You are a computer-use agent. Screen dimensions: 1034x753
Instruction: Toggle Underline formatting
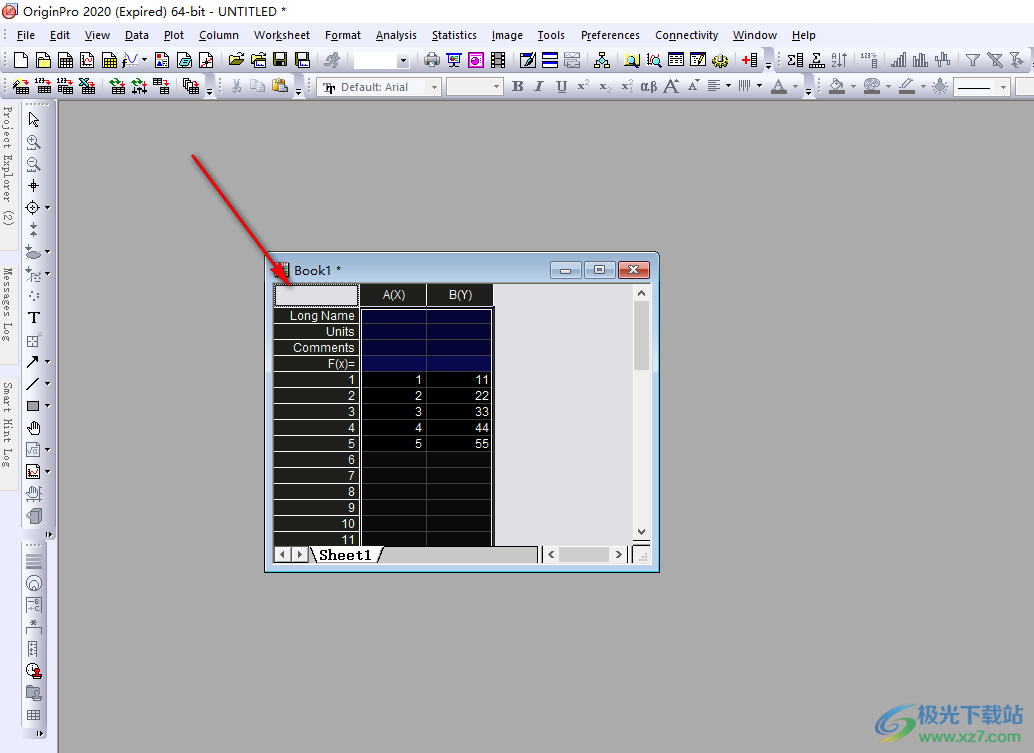click(561, 86)
